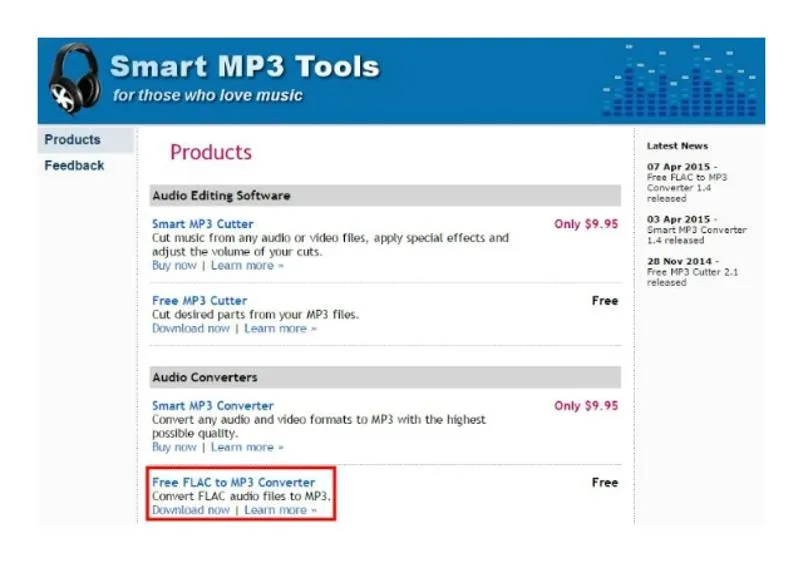The image size is (803, 563).
Task: Click Learn more under Smart MP3 Converter
Action: coord(247,447)
